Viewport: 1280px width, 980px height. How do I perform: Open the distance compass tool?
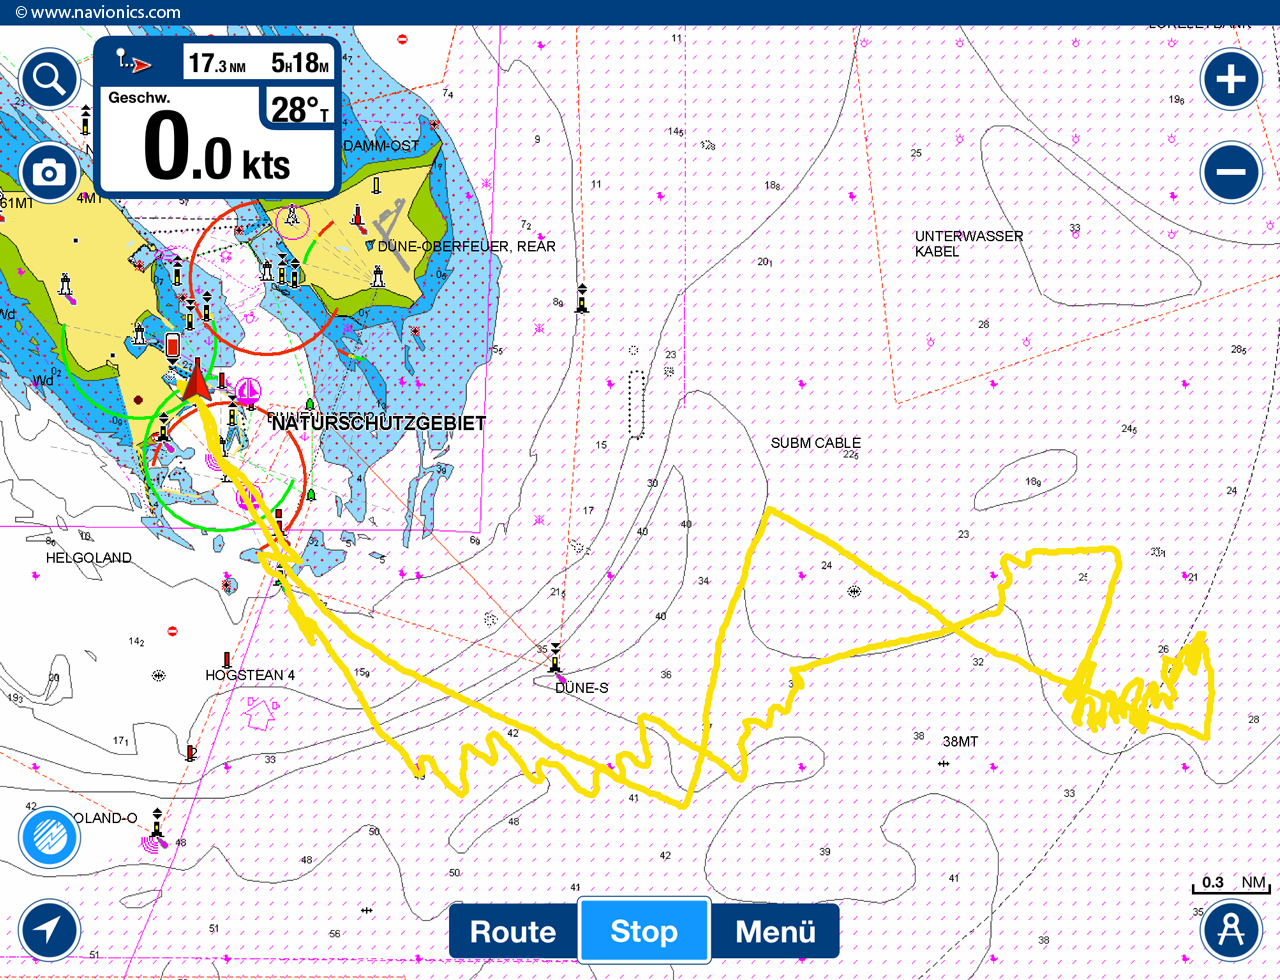[1231, 930]
